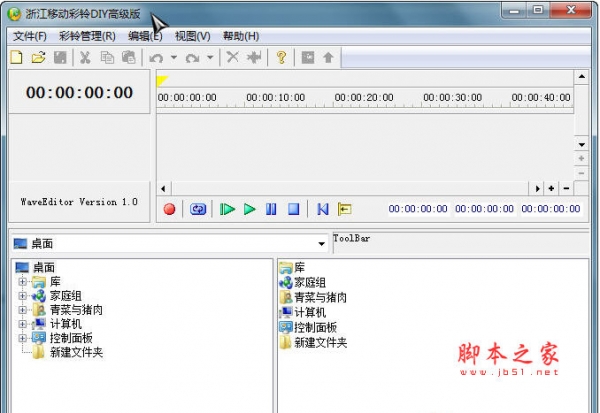600x413 pixels.
Task: Open the Undo history dropdown arrow
Action: pyautogui.click(x=174, y=57)
